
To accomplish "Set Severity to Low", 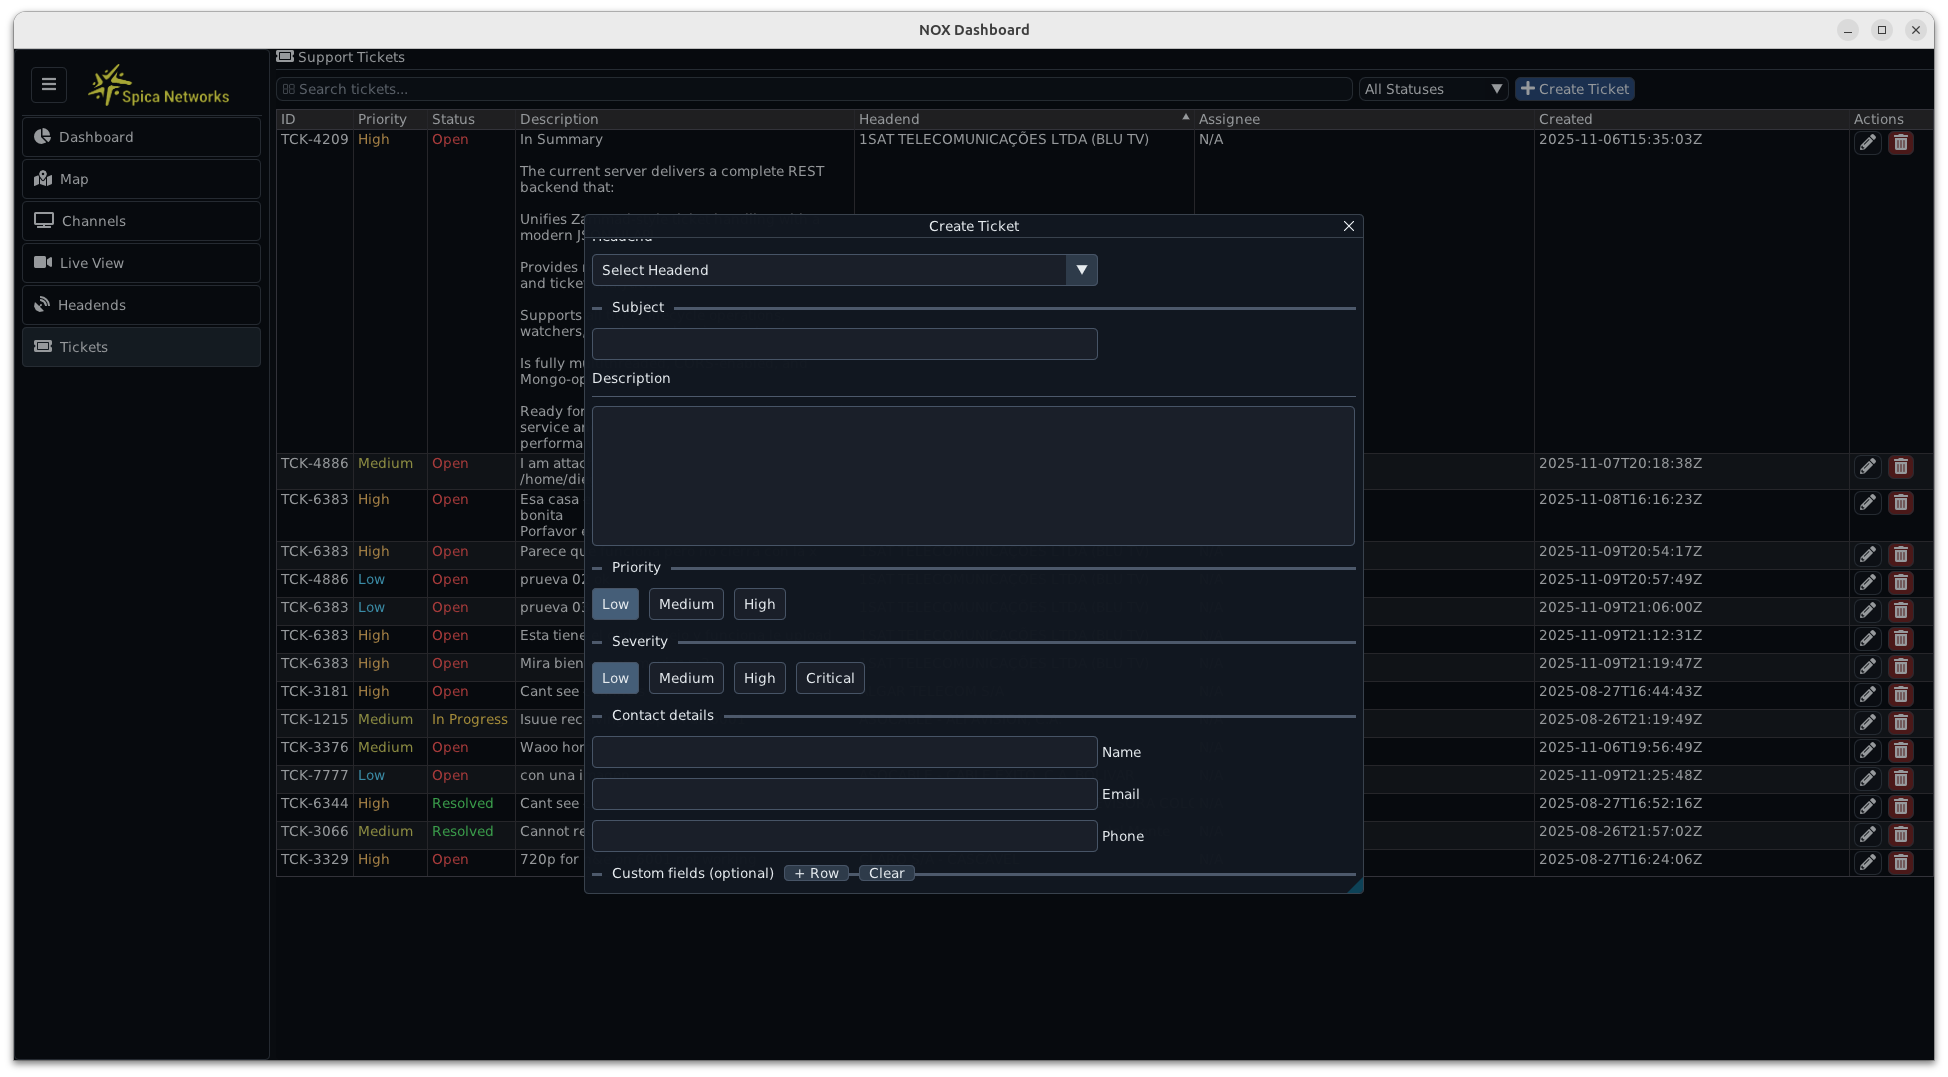I will coord(615,678).
